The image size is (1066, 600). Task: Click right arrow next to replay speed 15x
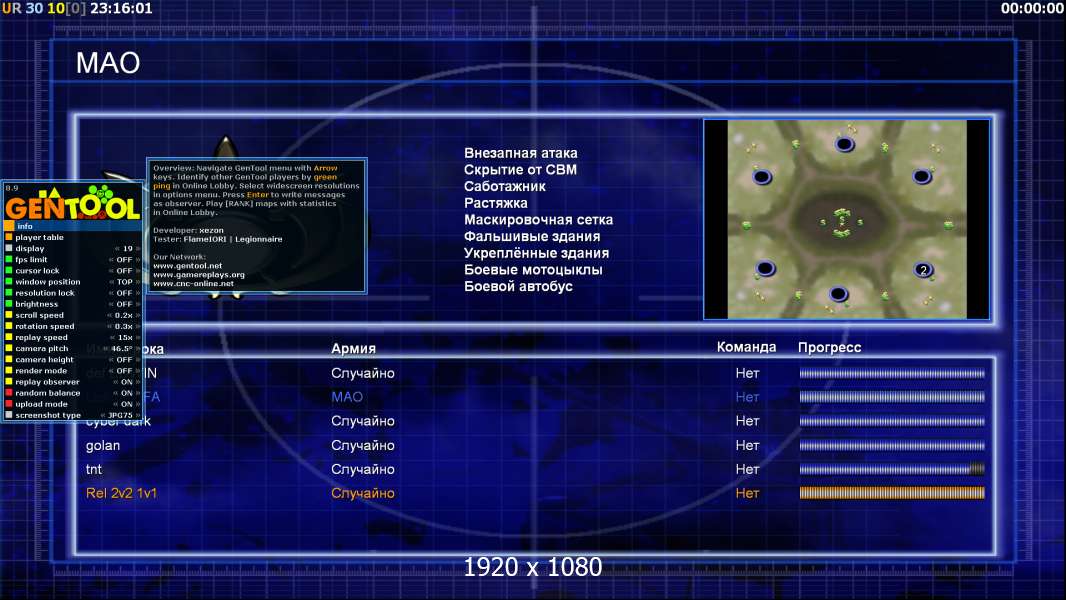[138, 337]
